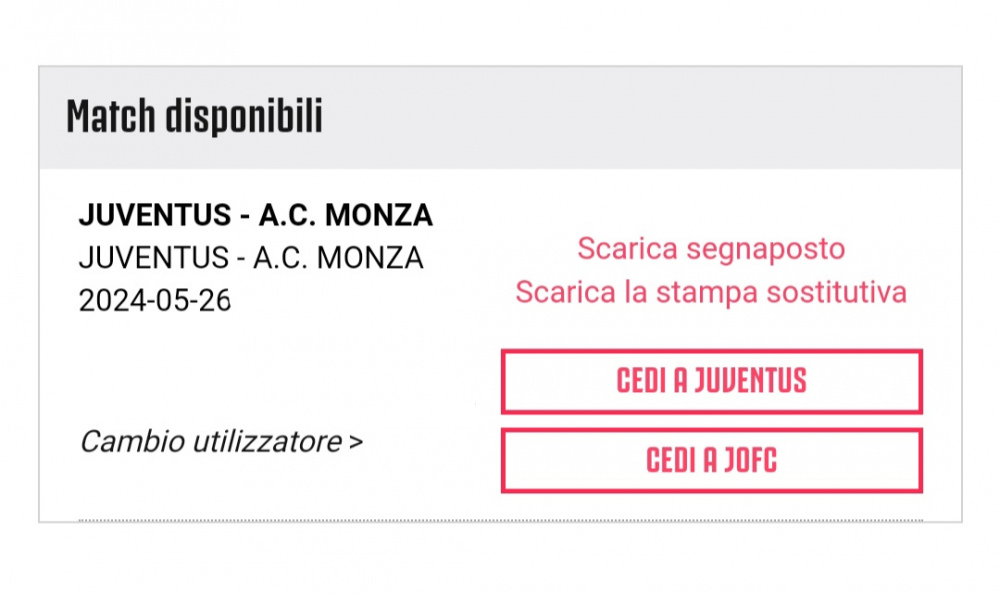Click the Scarica segnaposto link
The height and width of the screenshot is (595, 1000).
coord(711,249)
